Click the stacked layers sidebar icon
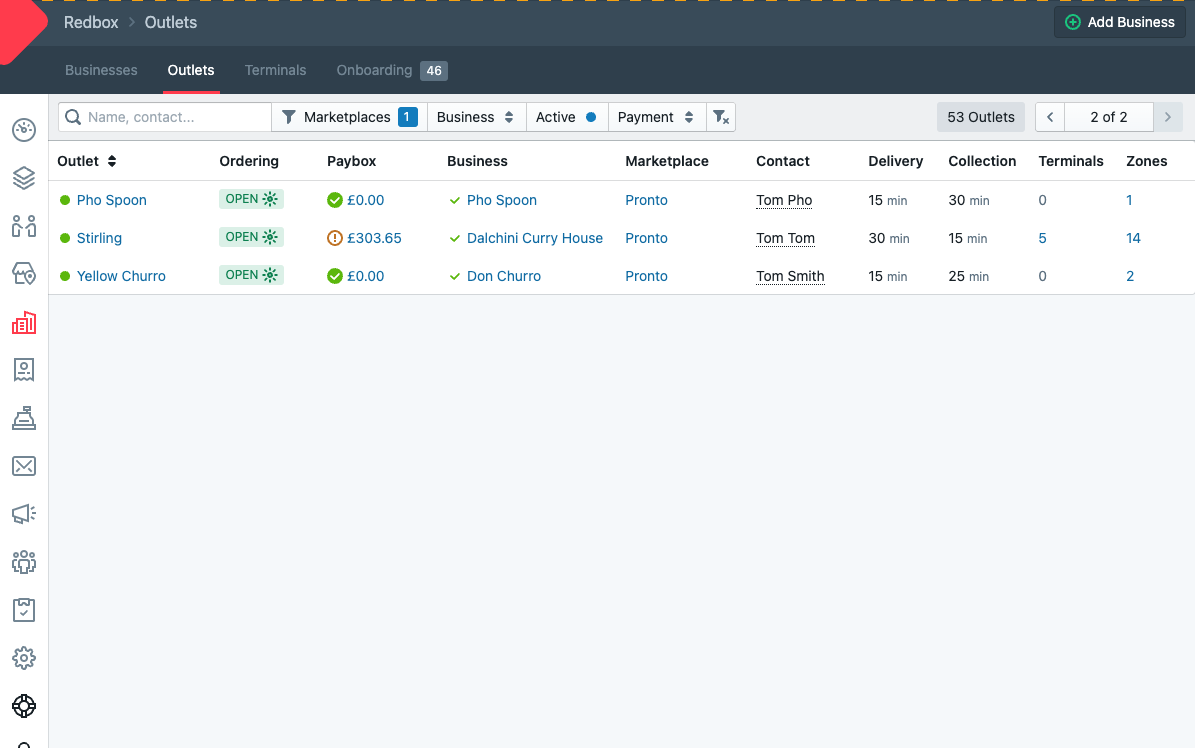1195x748 pixels. click(x=24, y=178)
